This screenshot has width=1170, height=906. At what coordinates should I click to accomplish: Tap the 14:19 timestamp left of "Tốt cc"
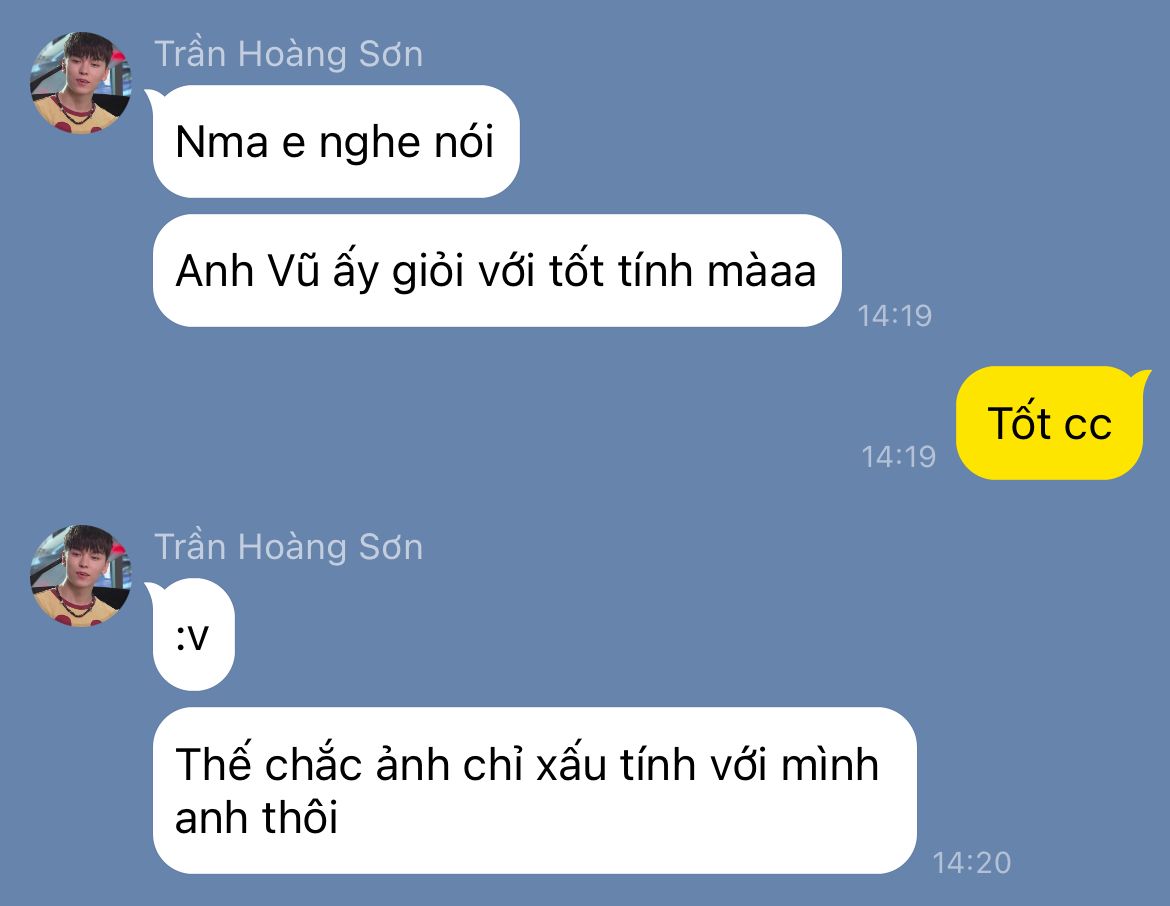[898, 457]
